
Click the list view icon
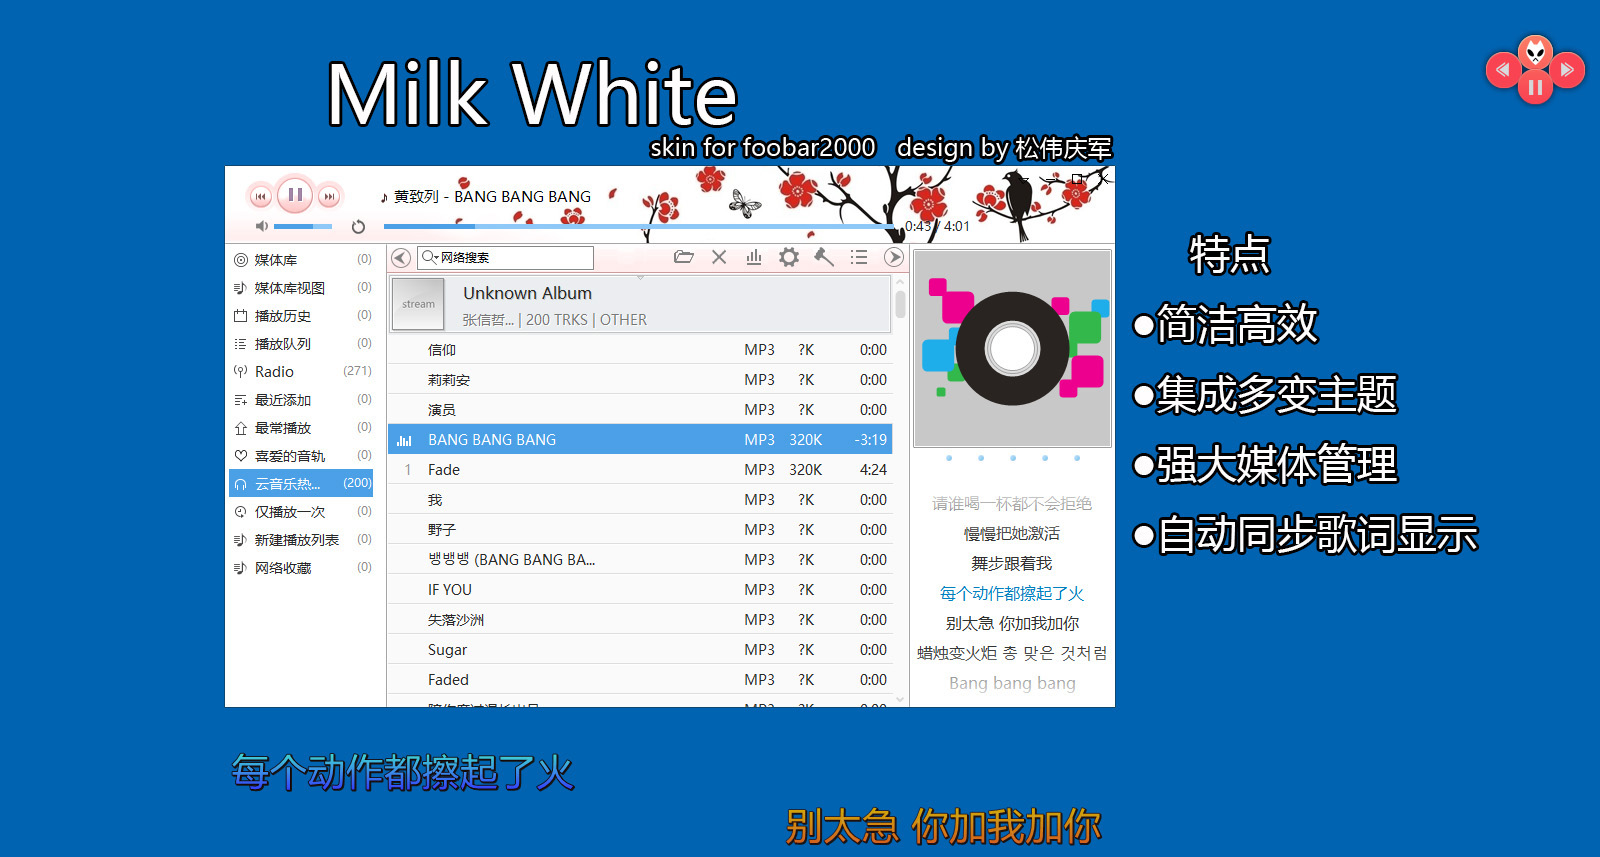tap(859, 257)
